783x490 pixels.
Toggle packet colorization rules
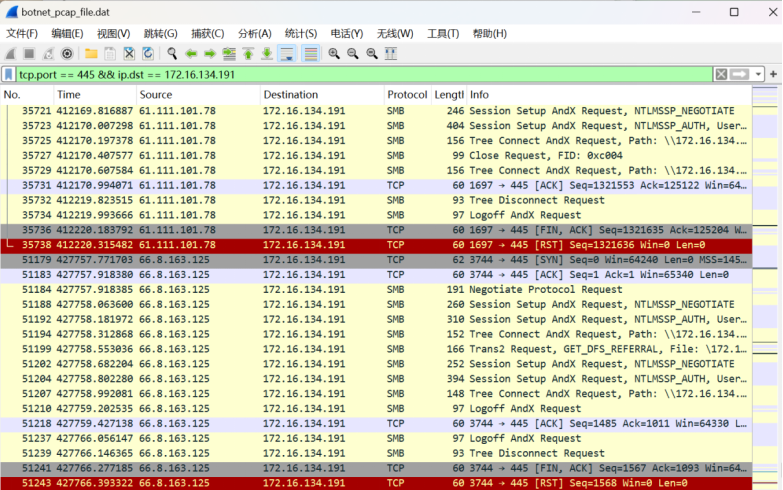311,53
